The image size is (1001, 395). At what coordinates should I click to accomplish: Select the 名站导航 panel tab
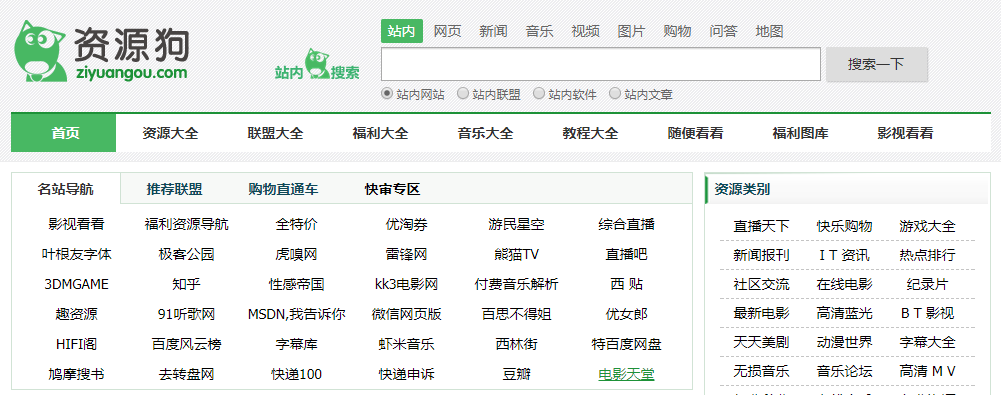click(66, 189)
